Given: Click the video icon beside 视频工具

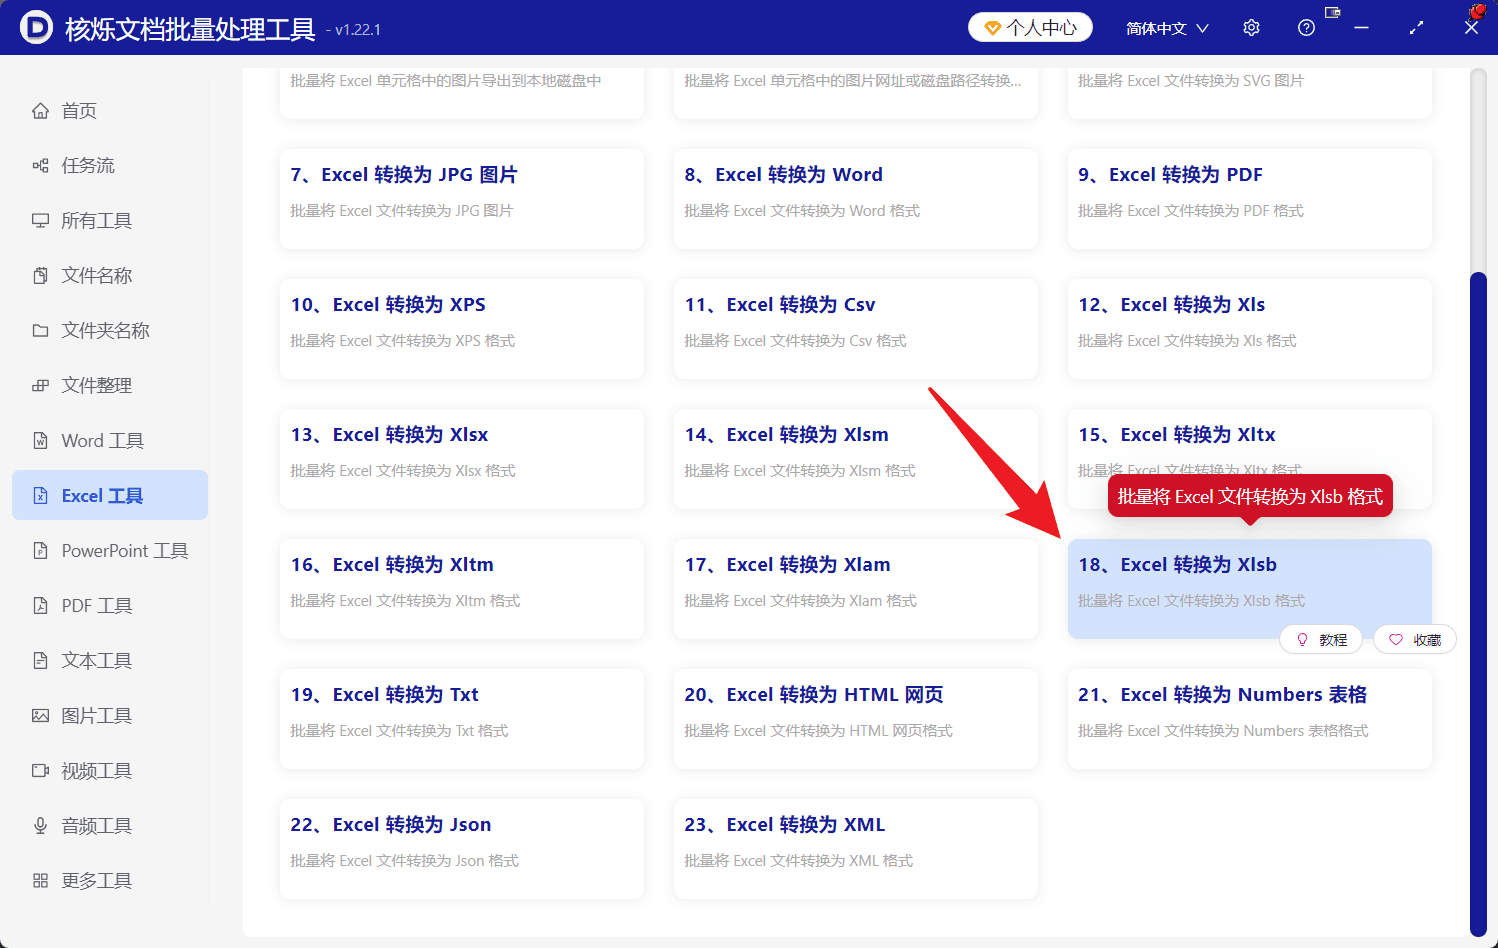Looking at the screenshot, I should (x=40, y=771).
